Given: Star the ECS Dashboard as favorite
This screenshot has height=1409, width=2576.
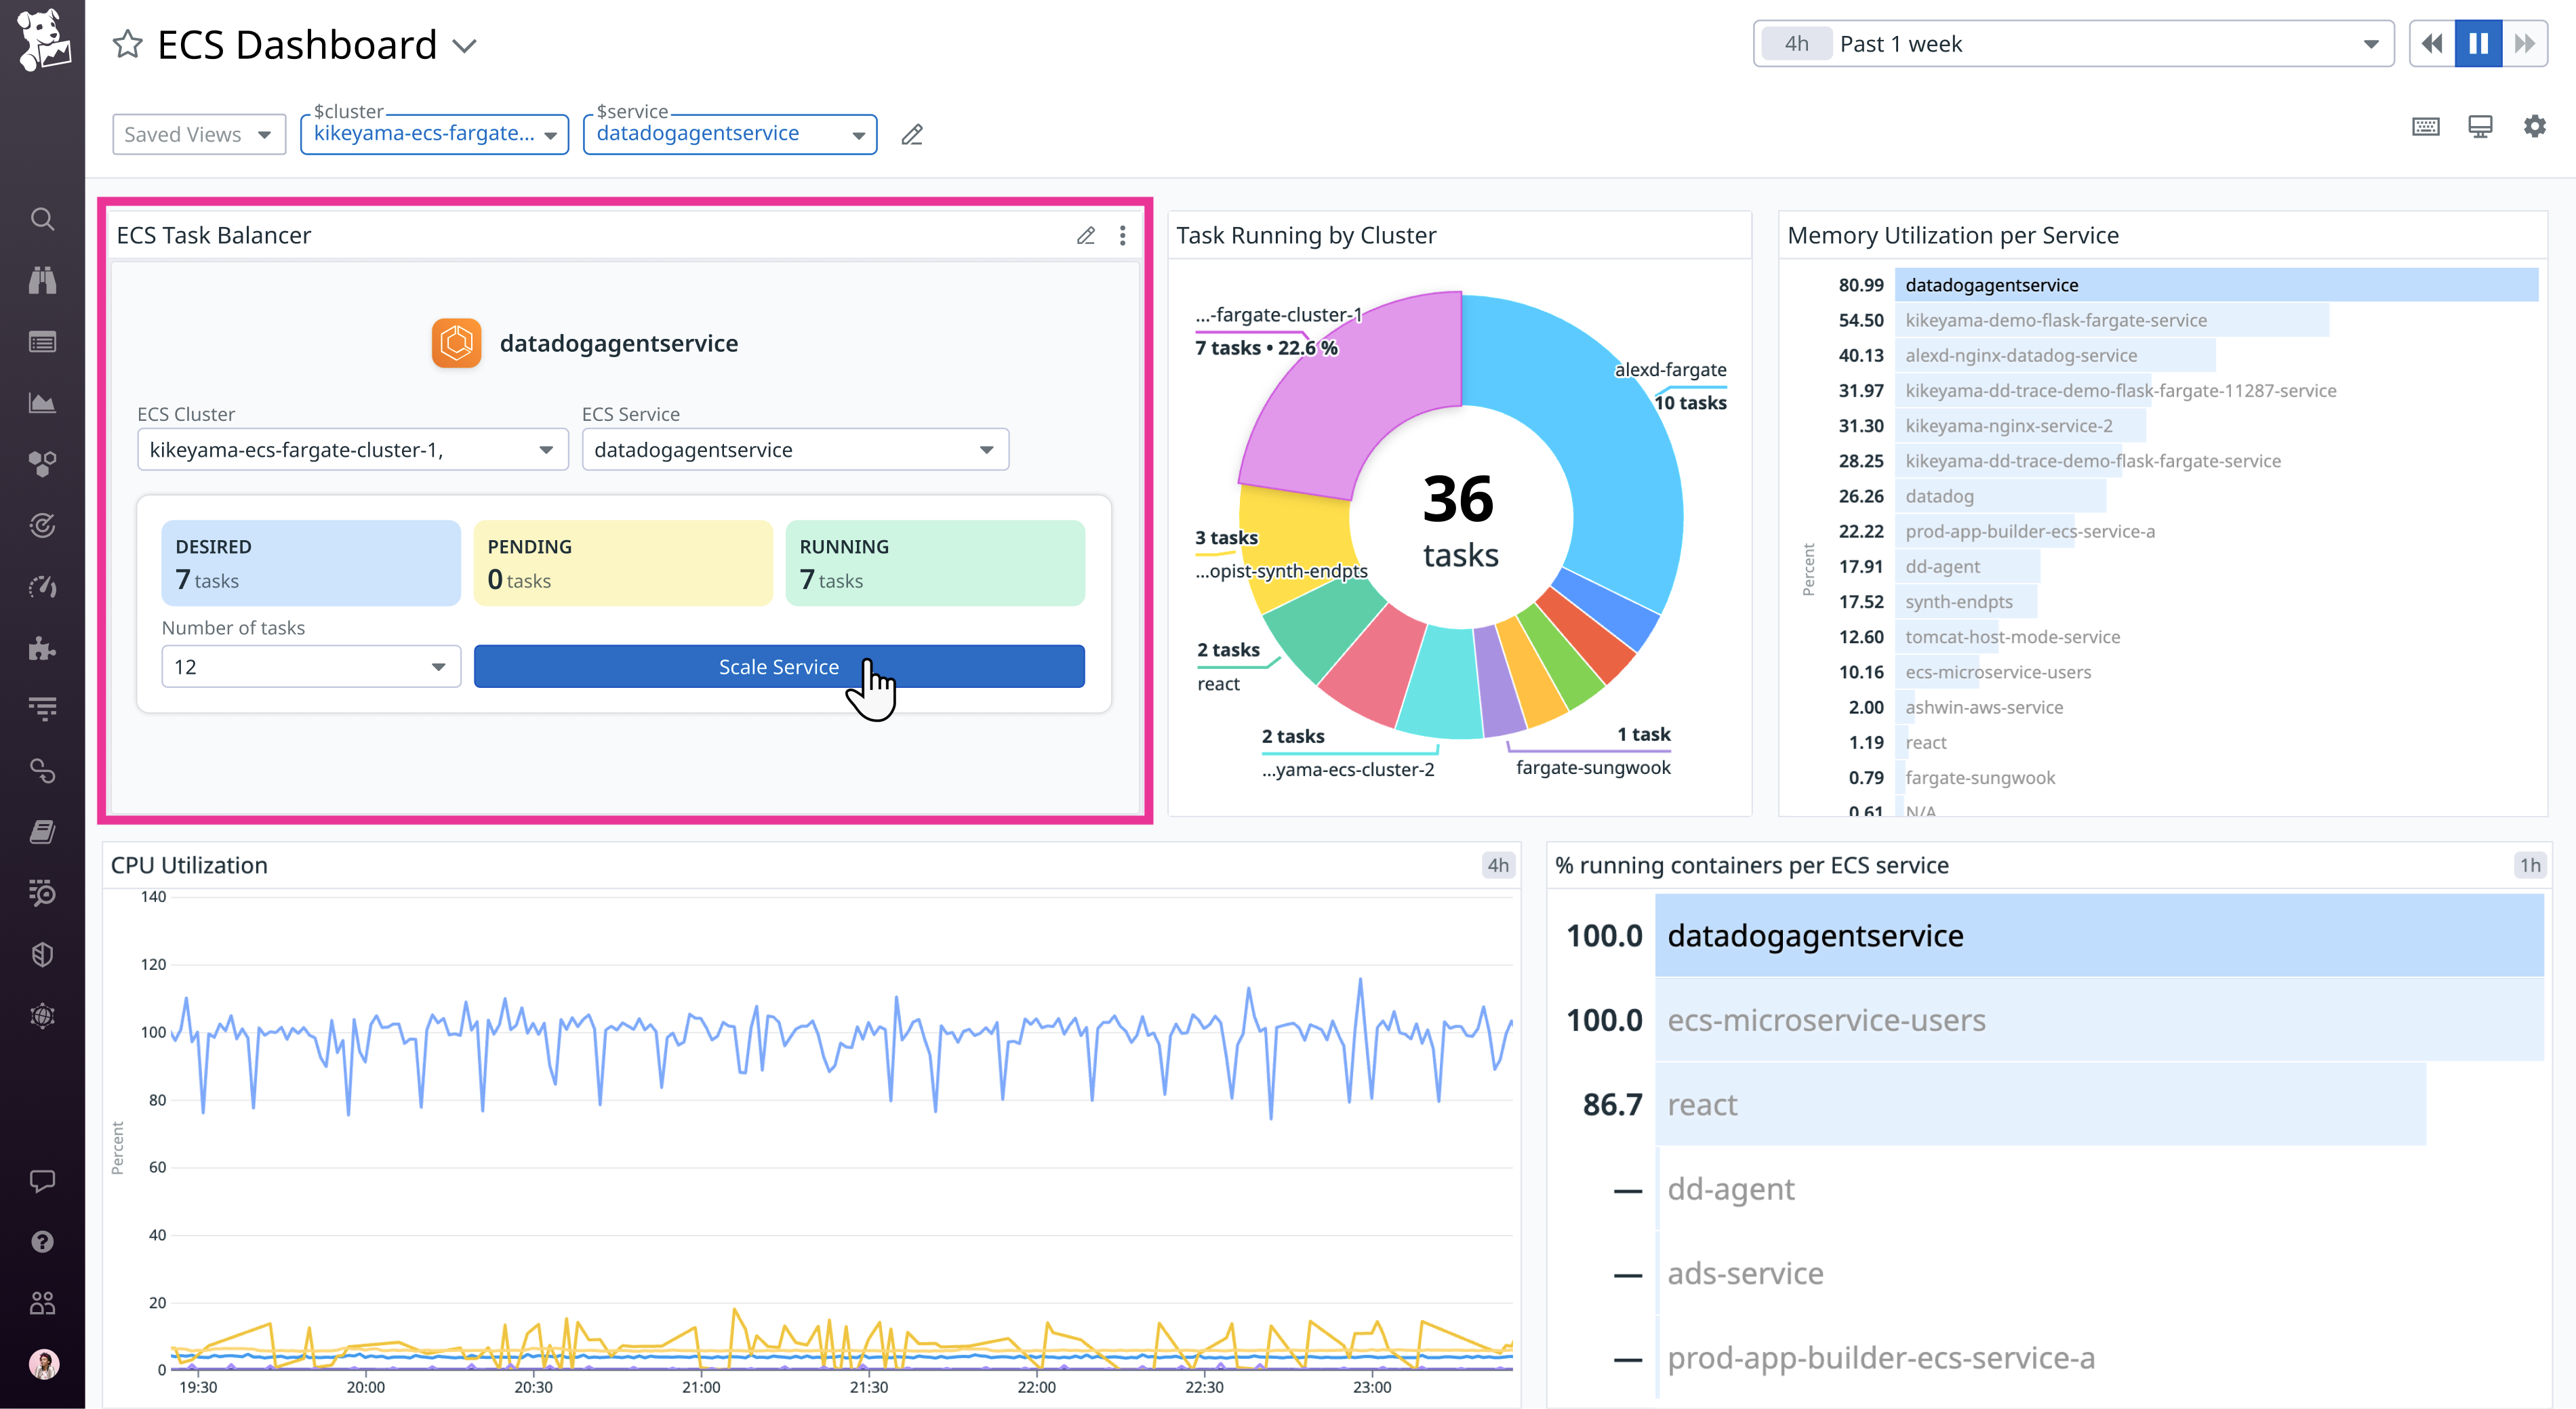Looking at the screenshot, I should [128, 45].
